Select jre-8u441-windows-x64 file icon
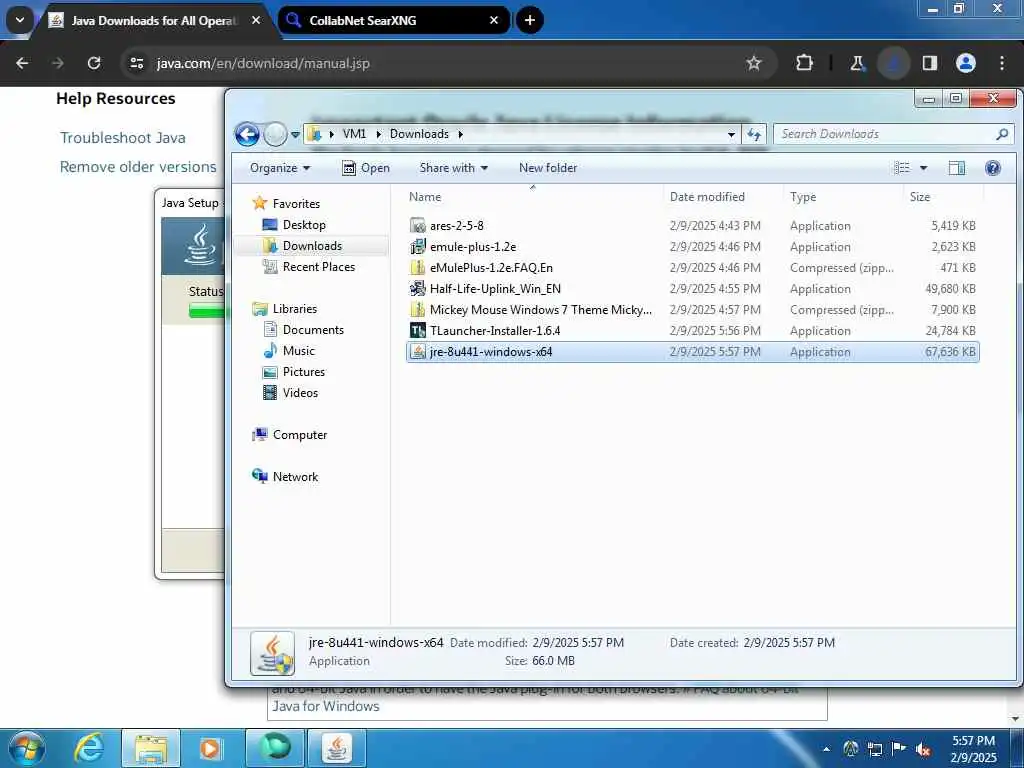This screenshot has height=768, width=1024. pyautogui.click(x=418, y=351)
